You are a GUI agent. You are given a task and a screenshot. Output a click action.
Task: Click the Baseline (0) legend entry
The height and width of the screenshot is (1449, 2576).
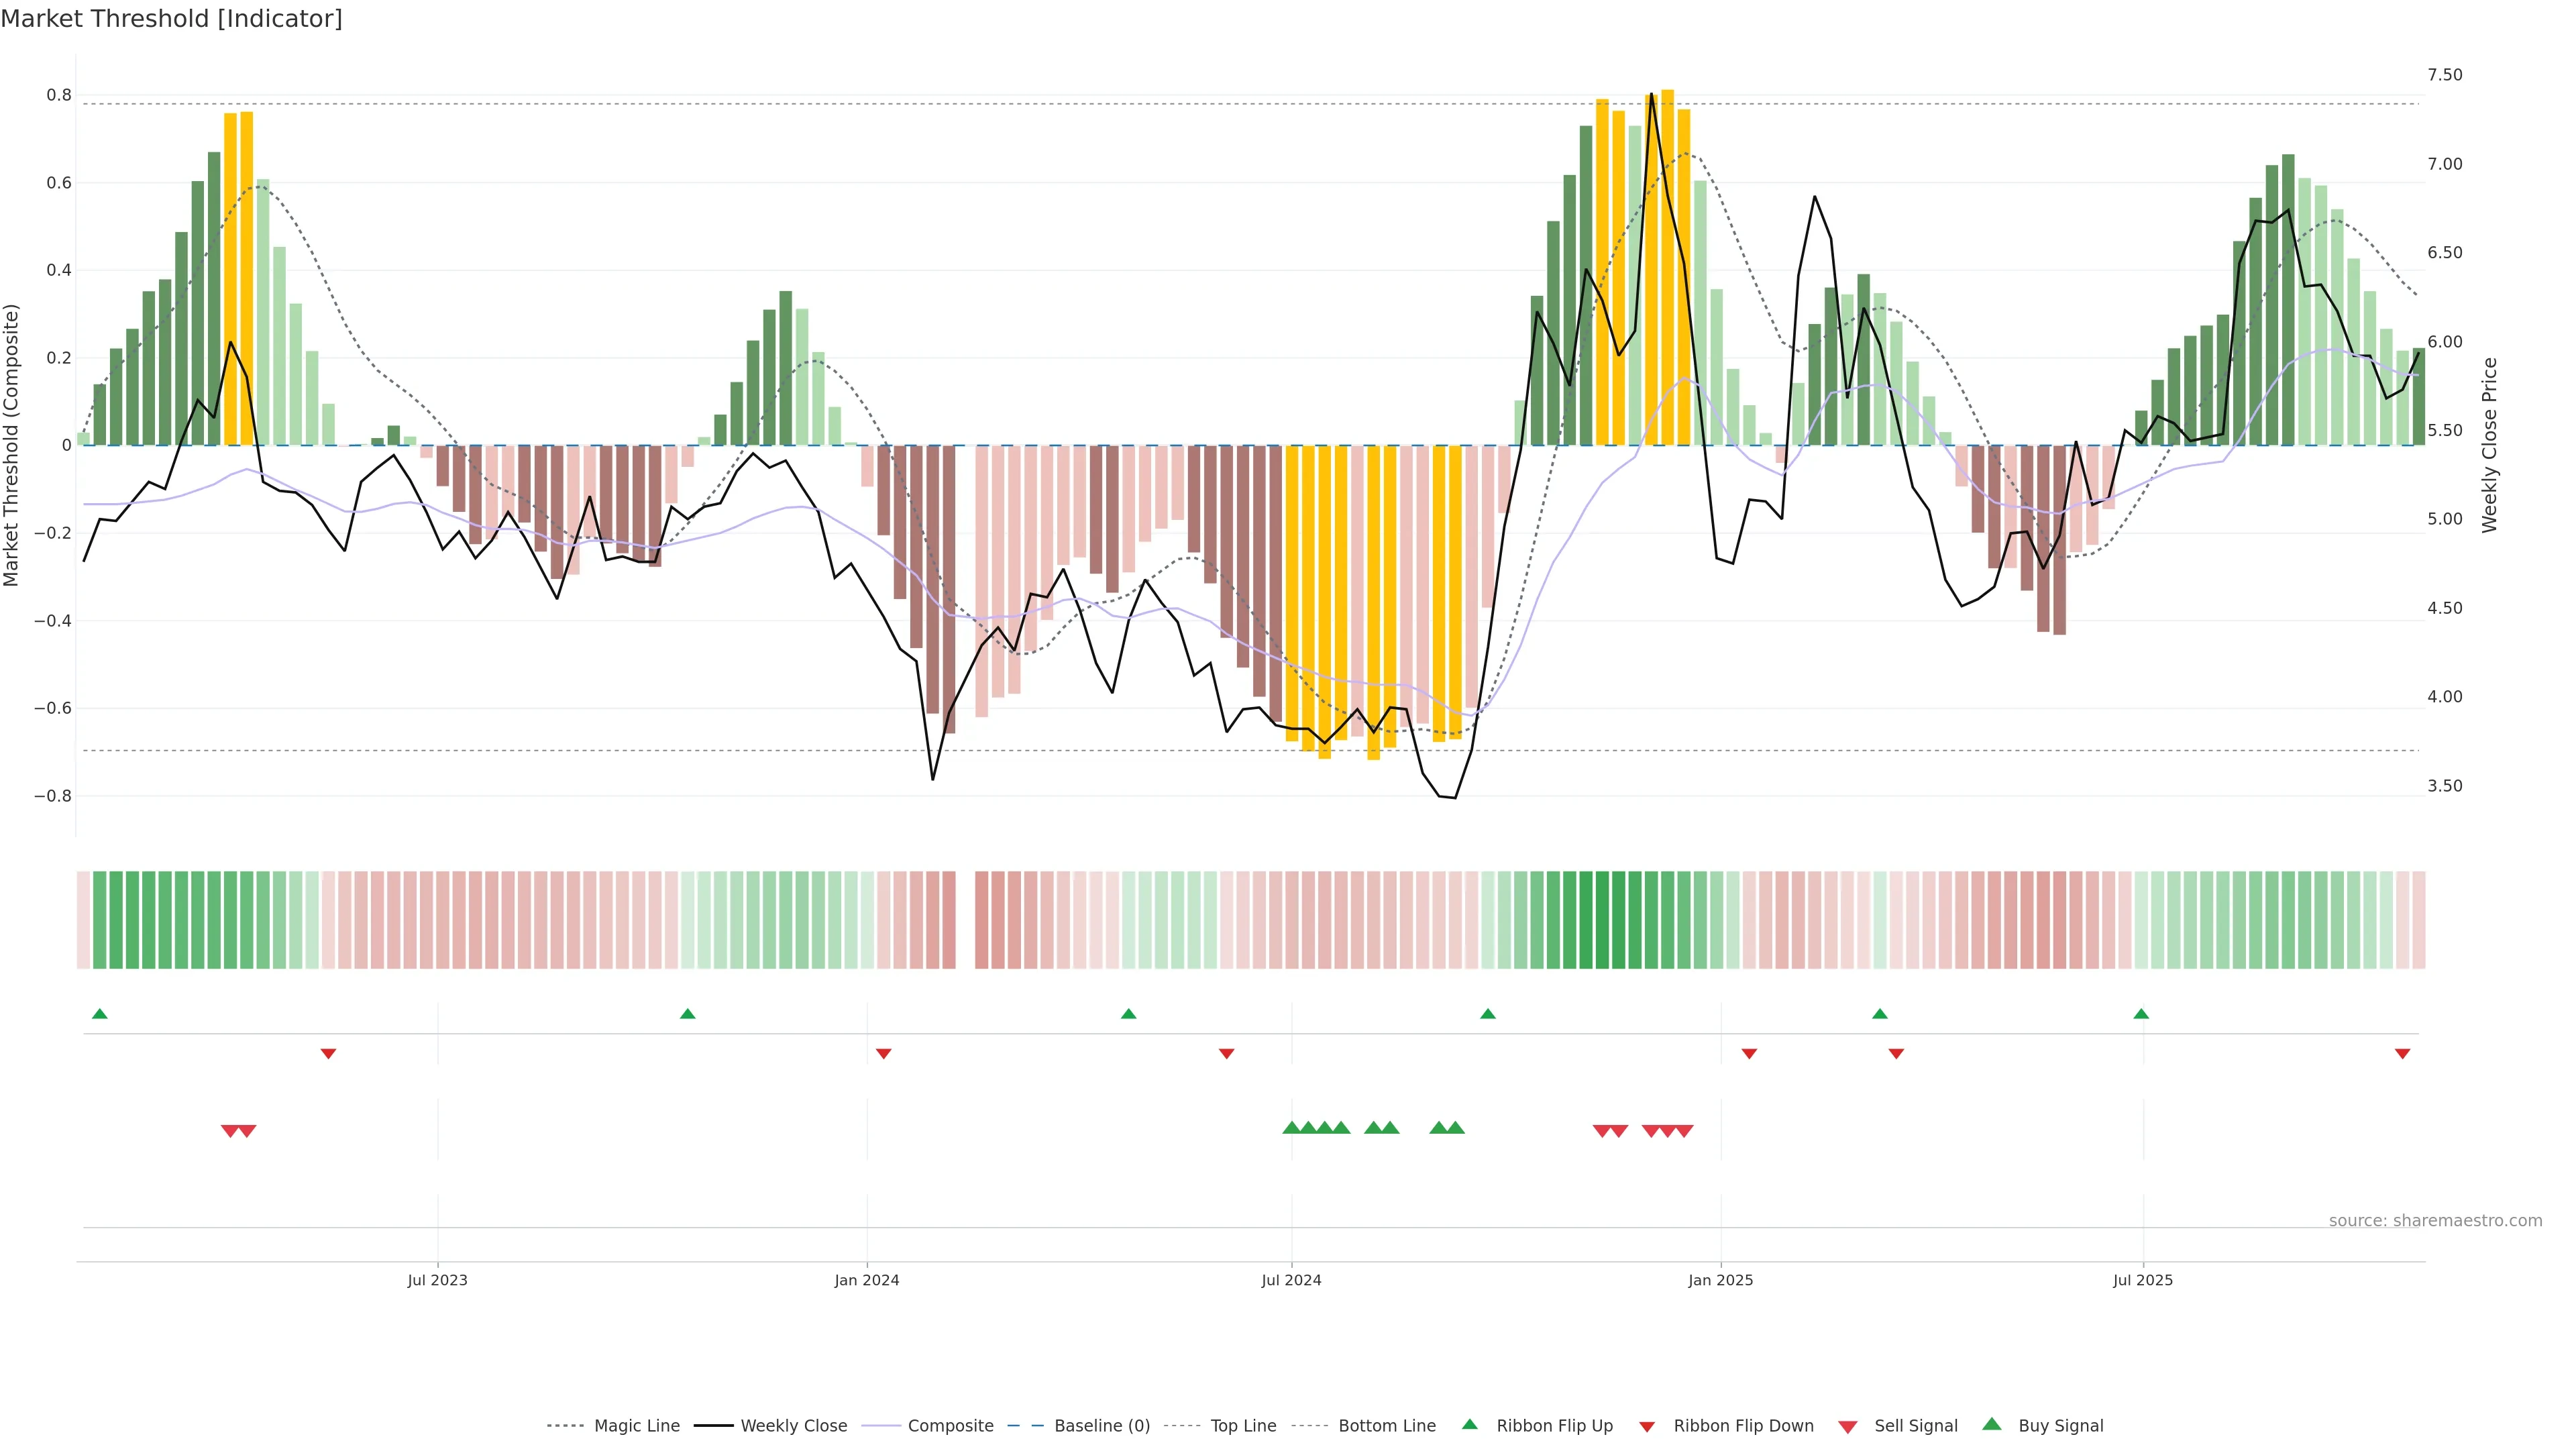click(x=1101, y=1425)
